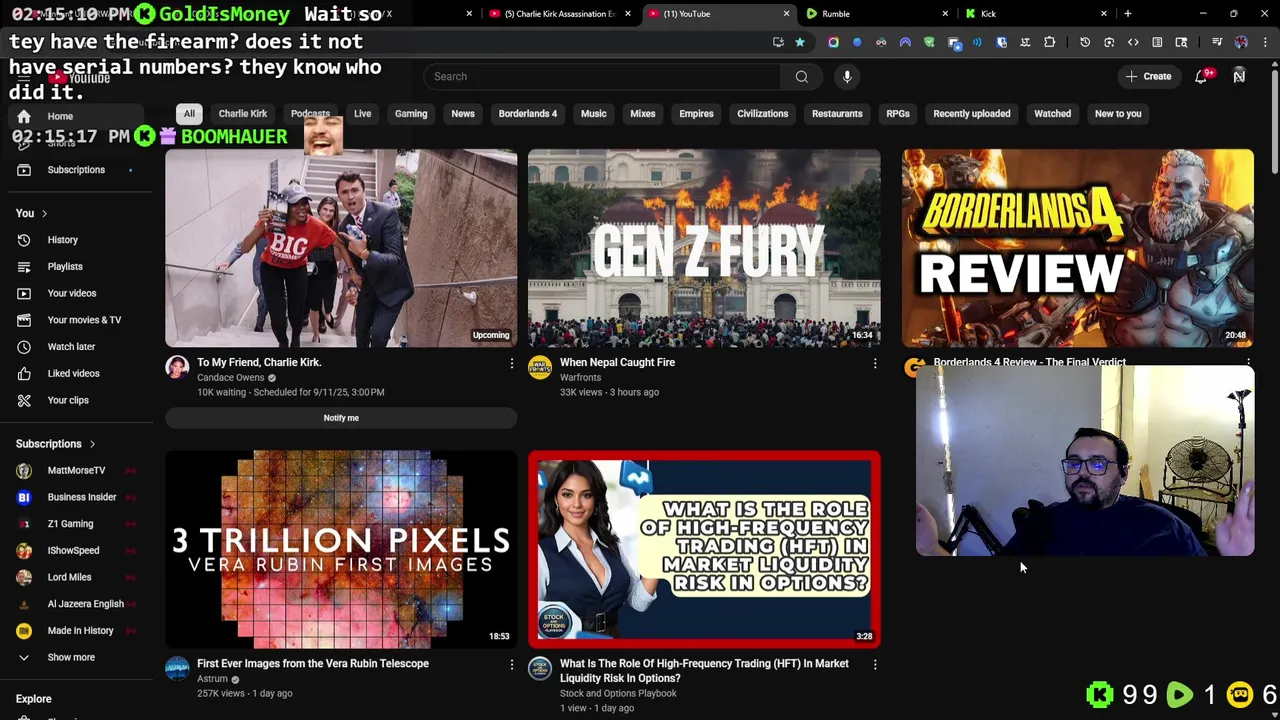Viewport: 1280px width, 720px height.
Task: Open a new browser tab
Action: [1128, 14]
